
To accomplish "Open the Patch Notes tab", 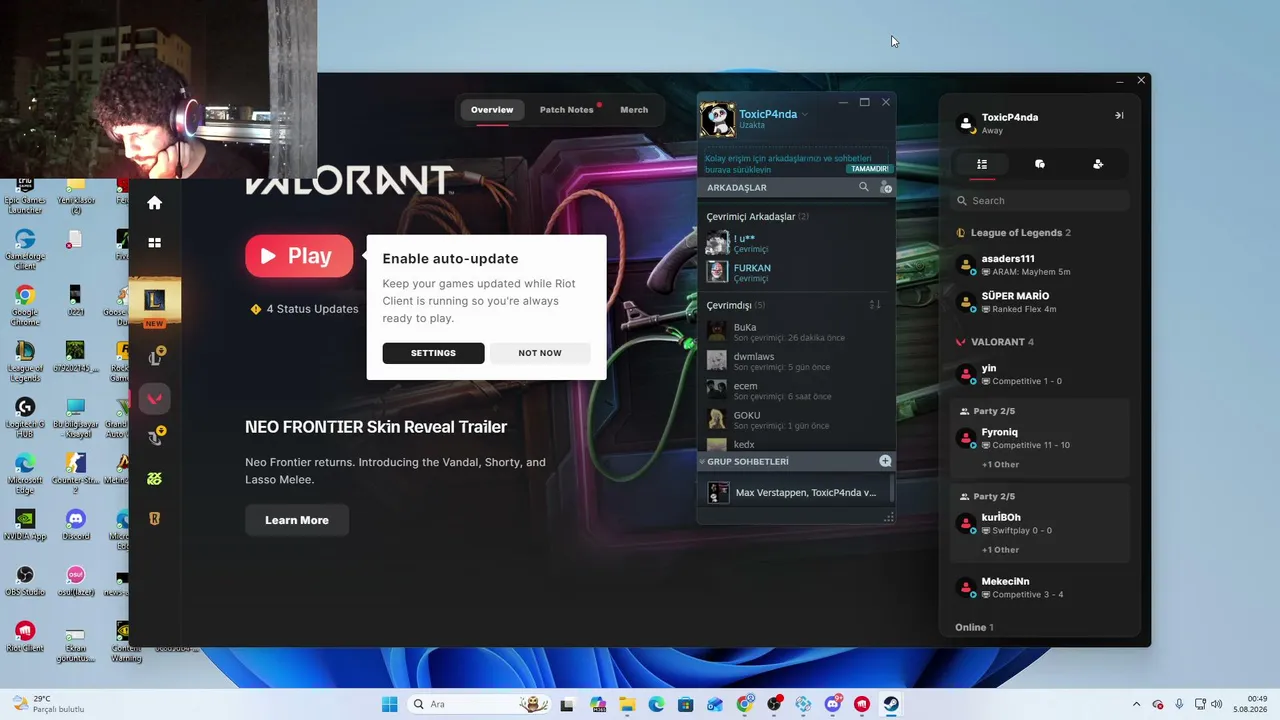I will click(567, 110).
